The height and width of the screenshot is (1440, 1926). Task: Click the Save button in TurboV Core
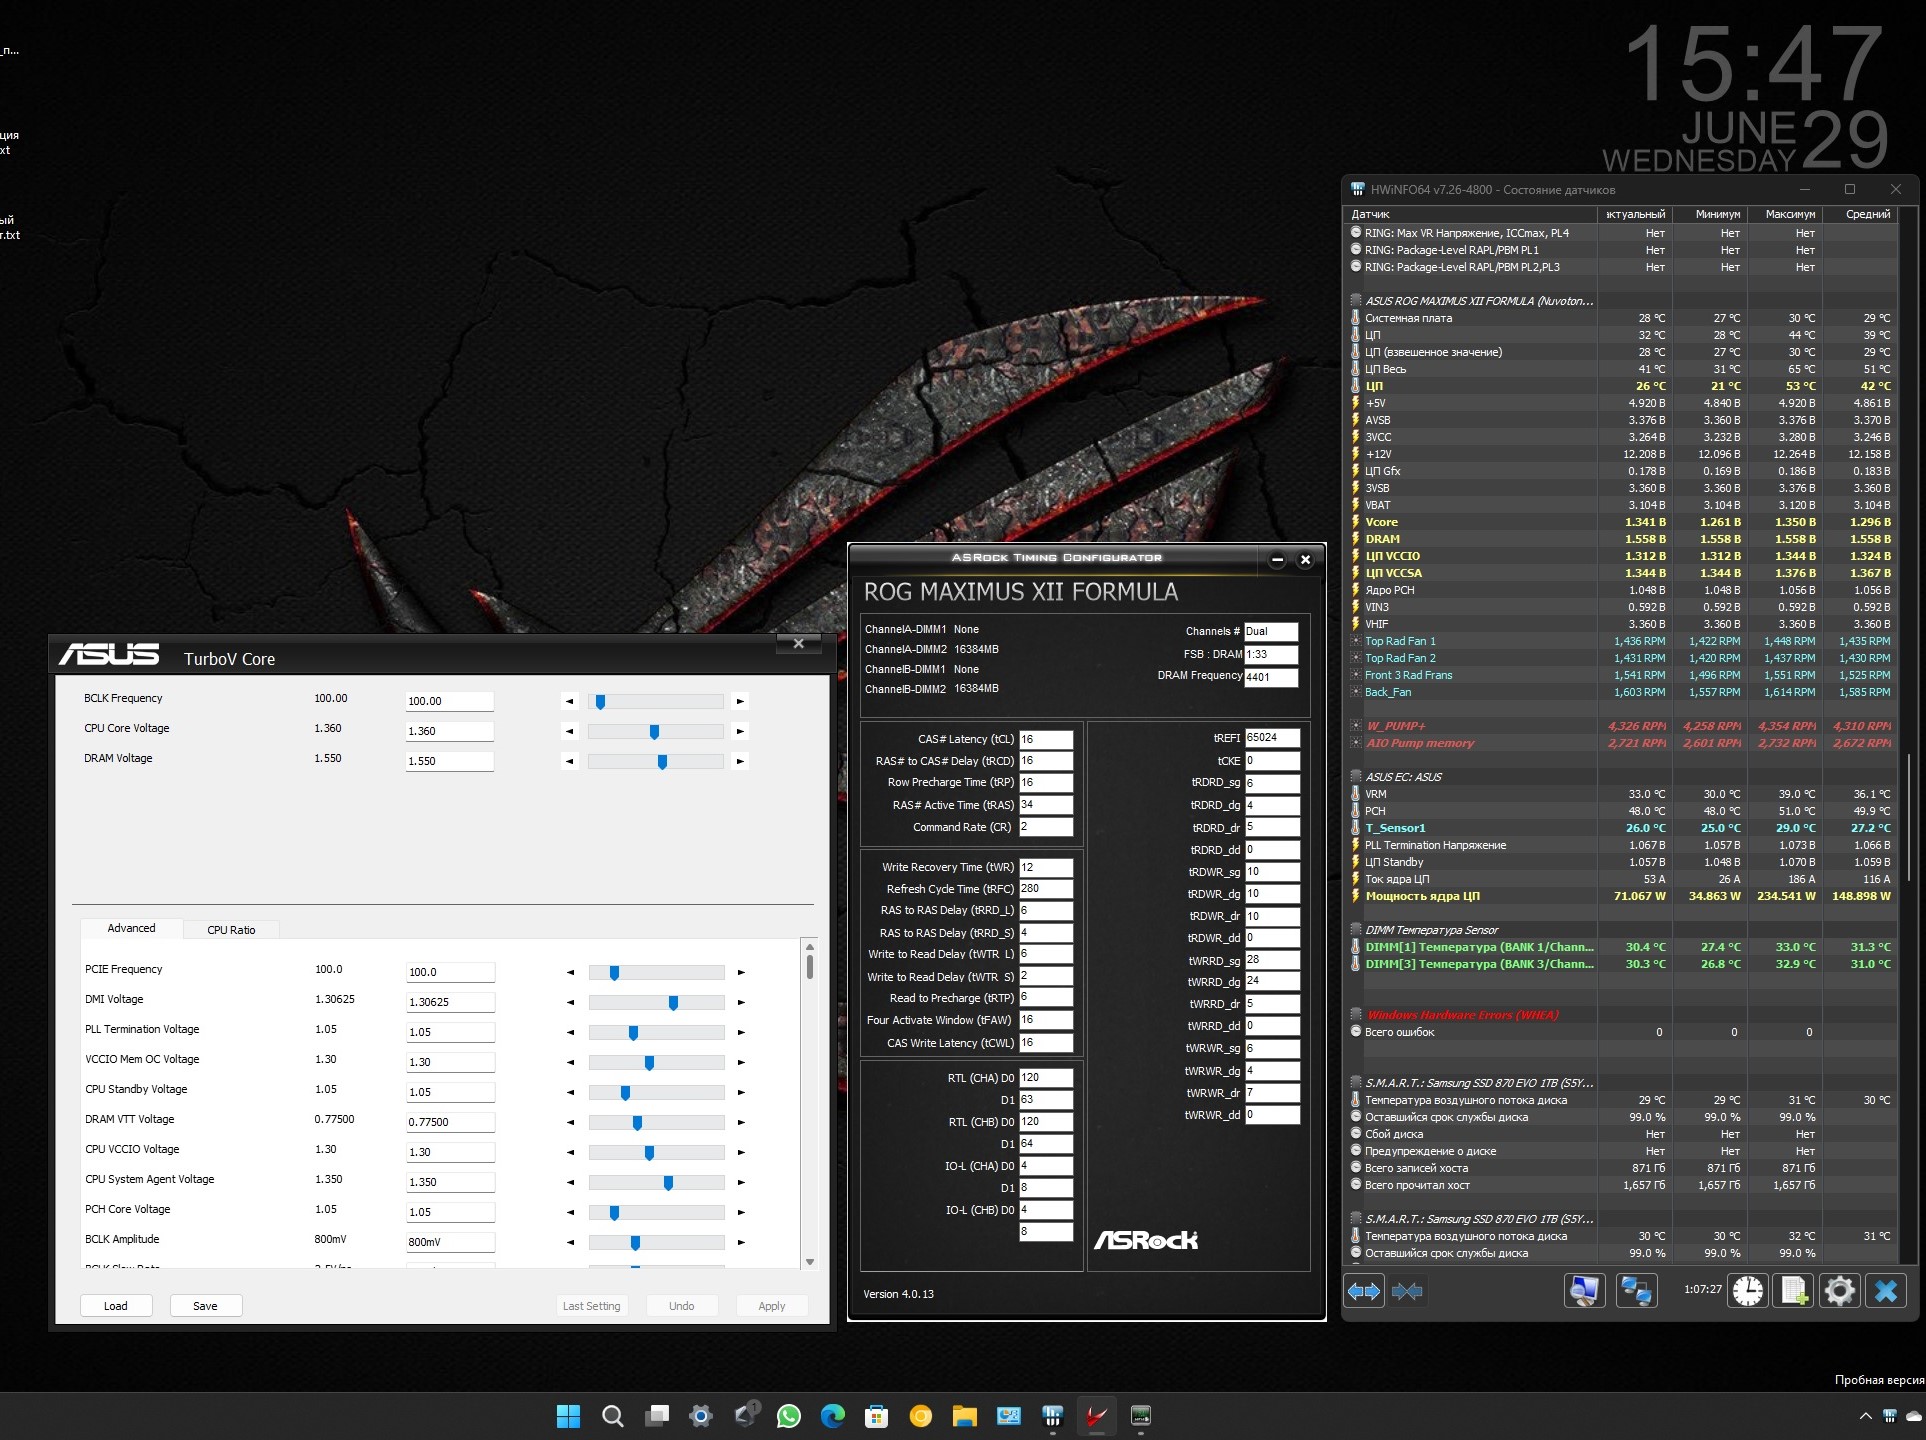(205, 1306)
